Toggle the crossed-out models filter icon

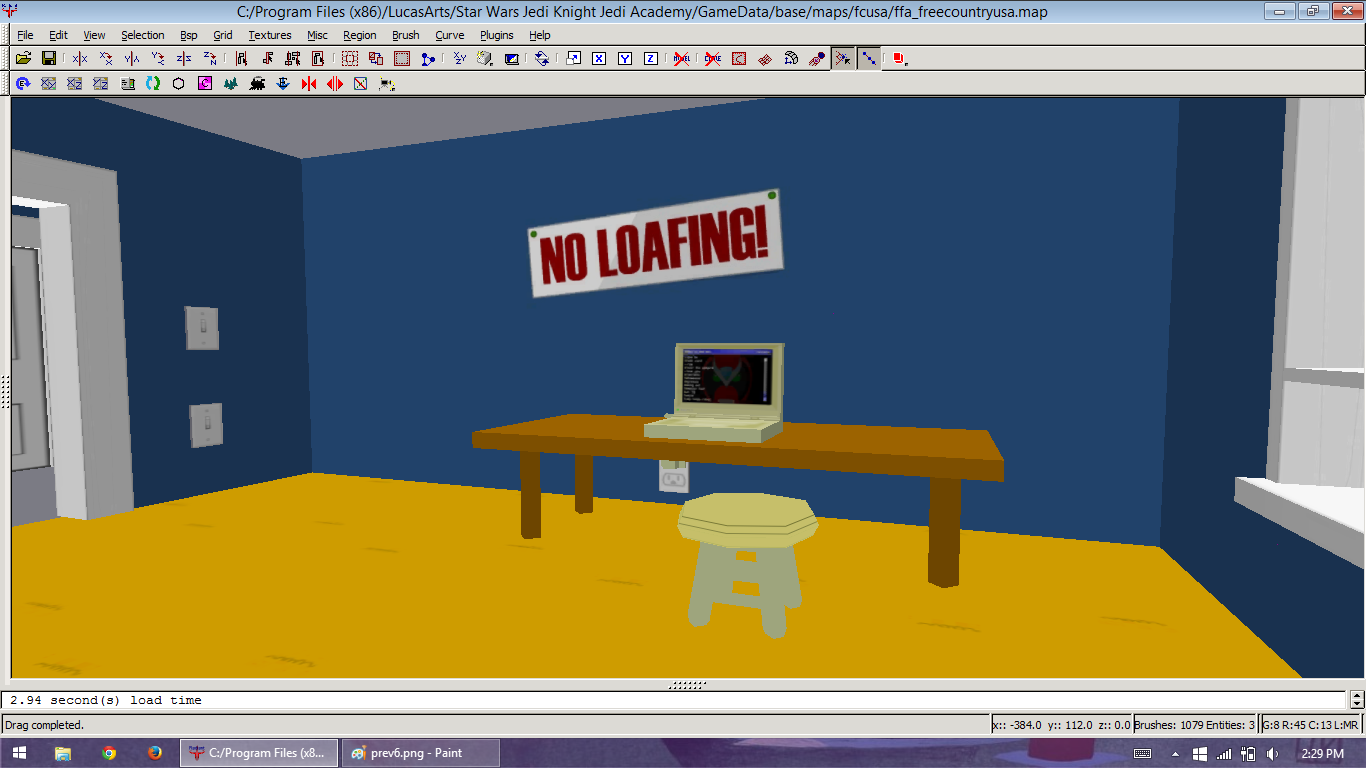tap(682, 59)
